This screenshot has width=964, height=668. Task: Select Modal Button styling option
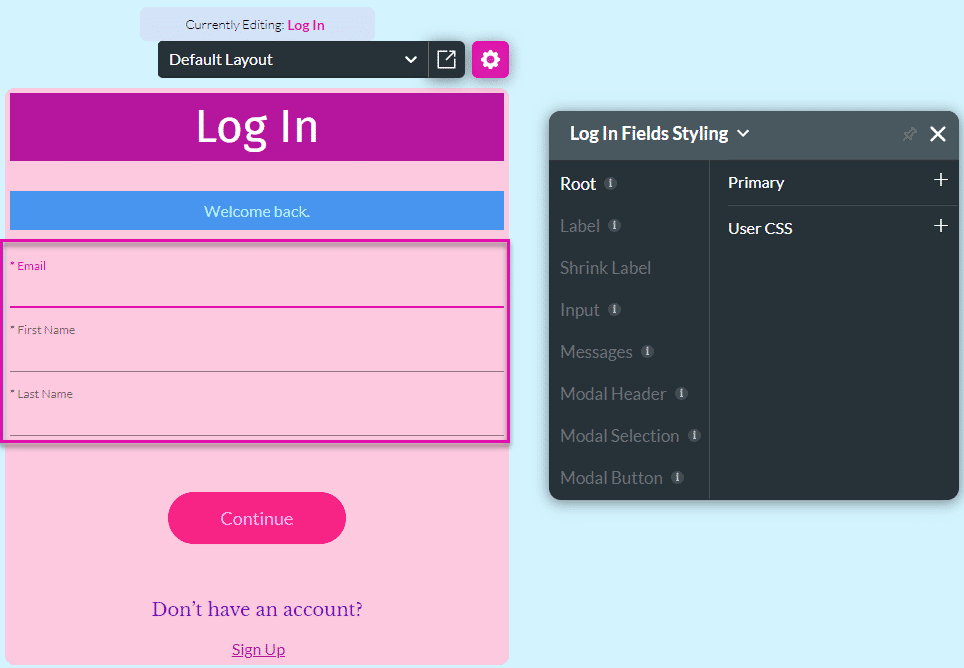click(612, 478)
